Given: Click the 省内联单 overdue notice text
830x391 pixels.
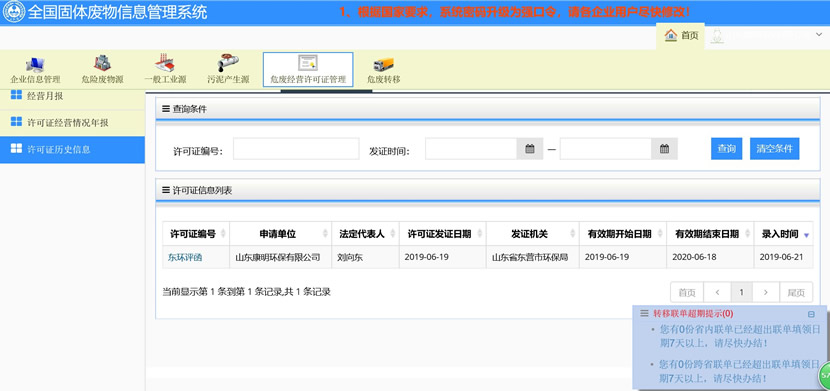Looking at the screenshot, I should coord(739,336).
